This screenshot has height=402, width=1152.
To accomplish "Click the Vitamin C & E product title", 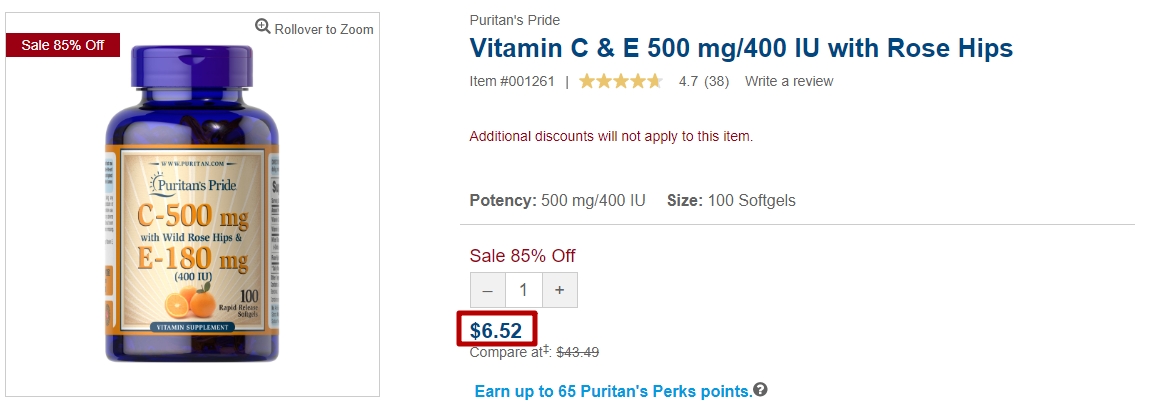I will [741, 49].
